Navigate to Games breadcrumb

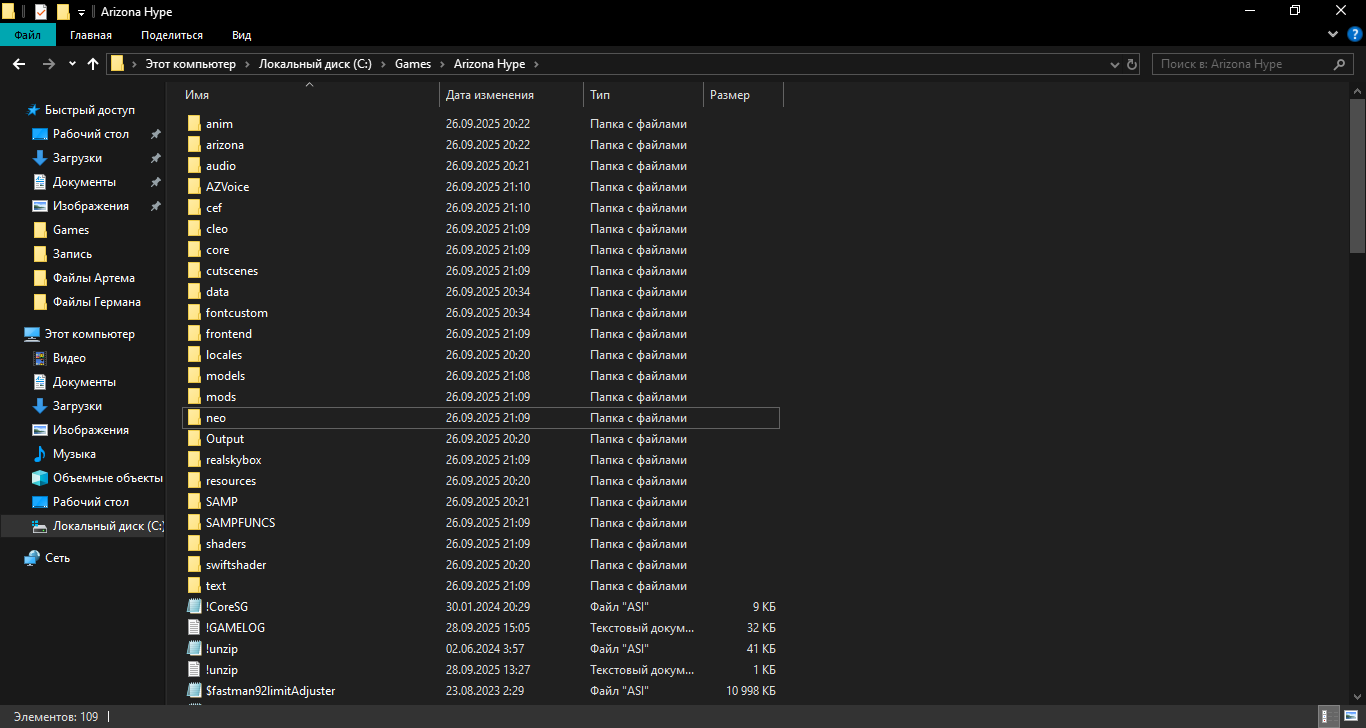pyautogui.click(x=413, y=64)
